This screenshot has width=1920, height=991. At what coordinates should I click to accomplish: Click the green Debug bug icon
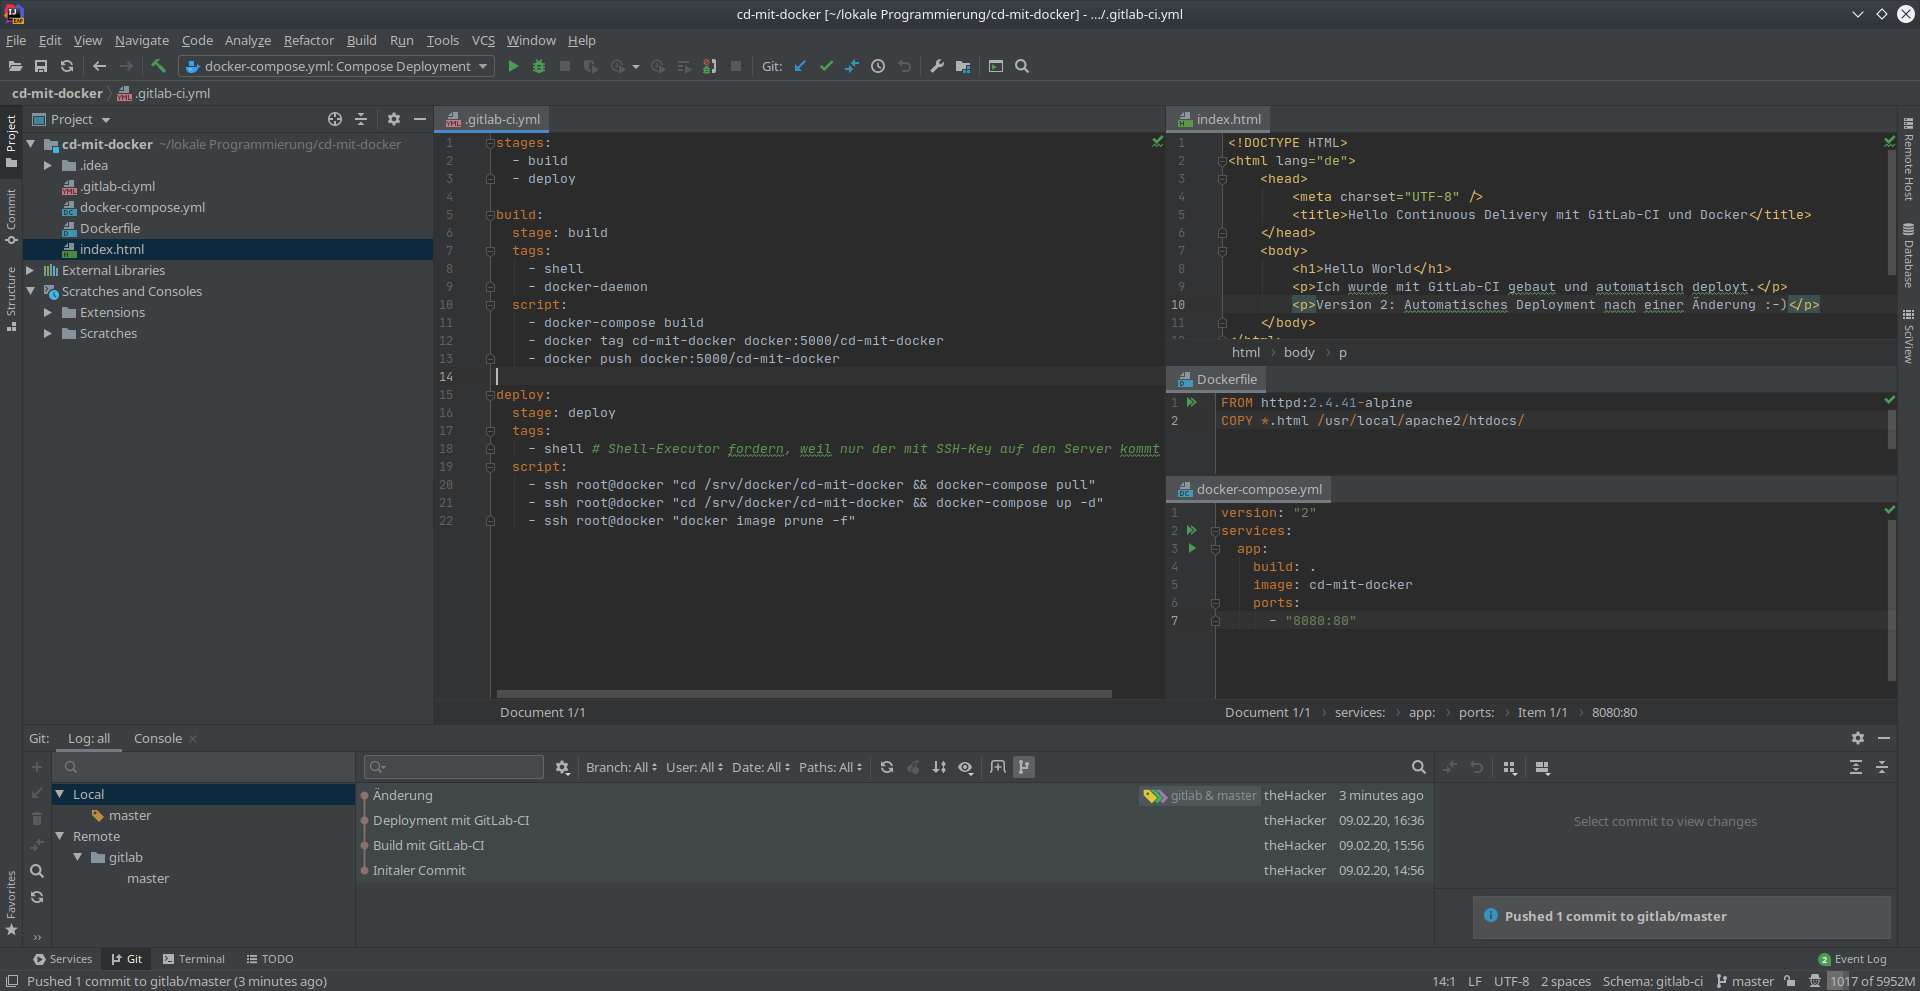[x=539, y=66]
